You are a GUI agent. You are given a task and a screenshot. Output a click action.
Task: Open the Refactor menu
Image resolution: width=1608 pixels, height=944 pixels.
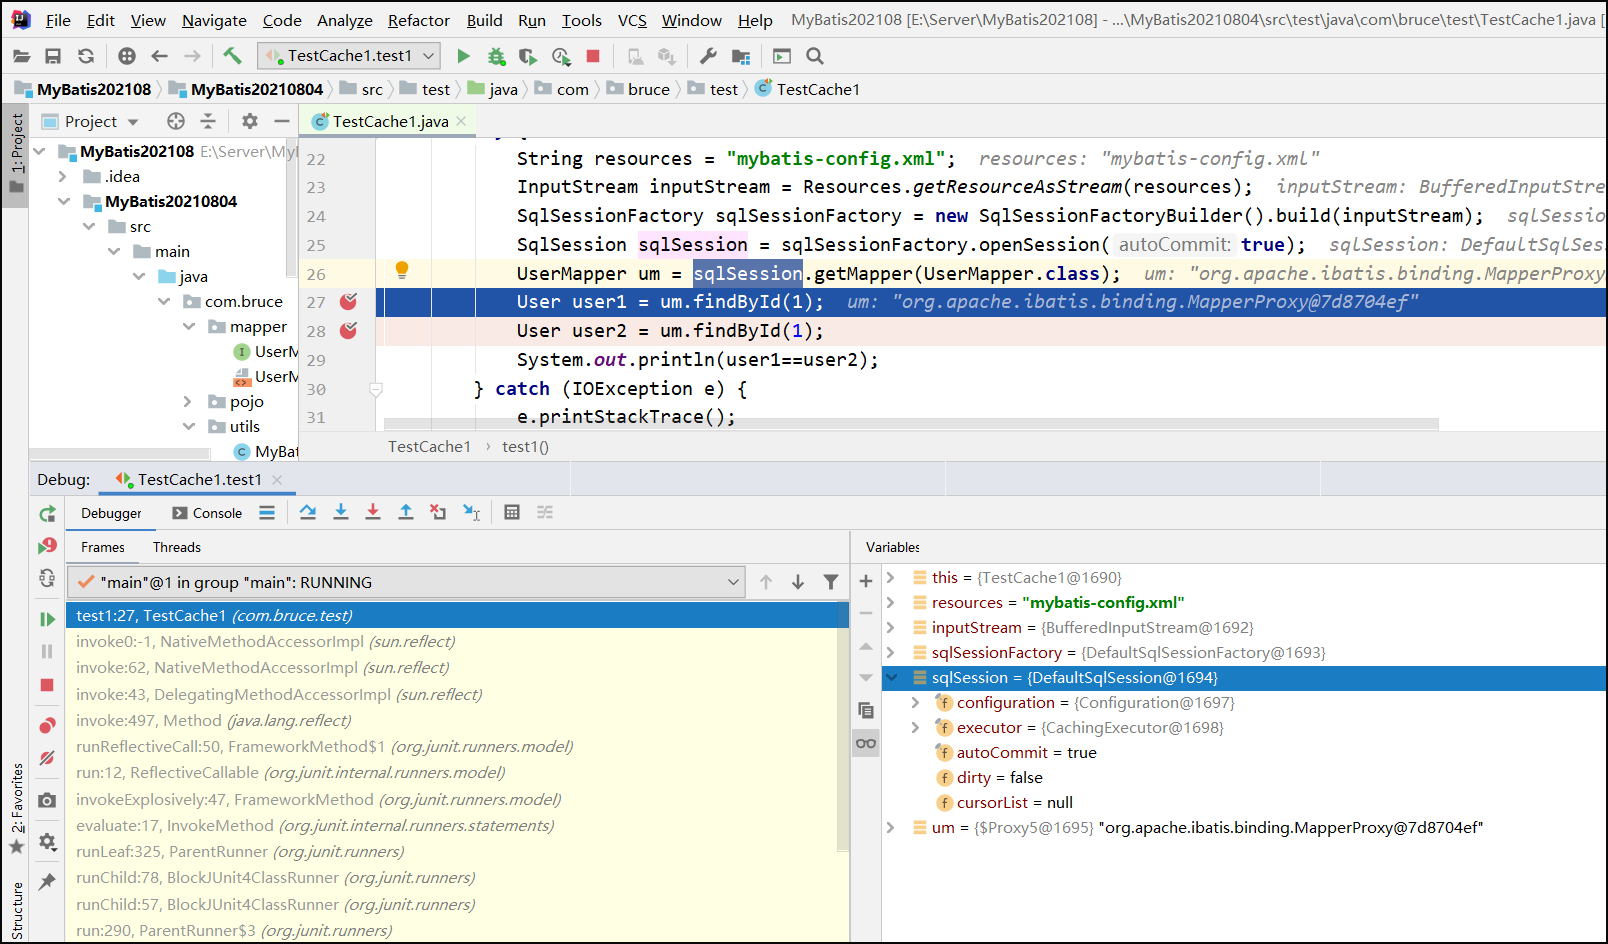coord(418,20)
